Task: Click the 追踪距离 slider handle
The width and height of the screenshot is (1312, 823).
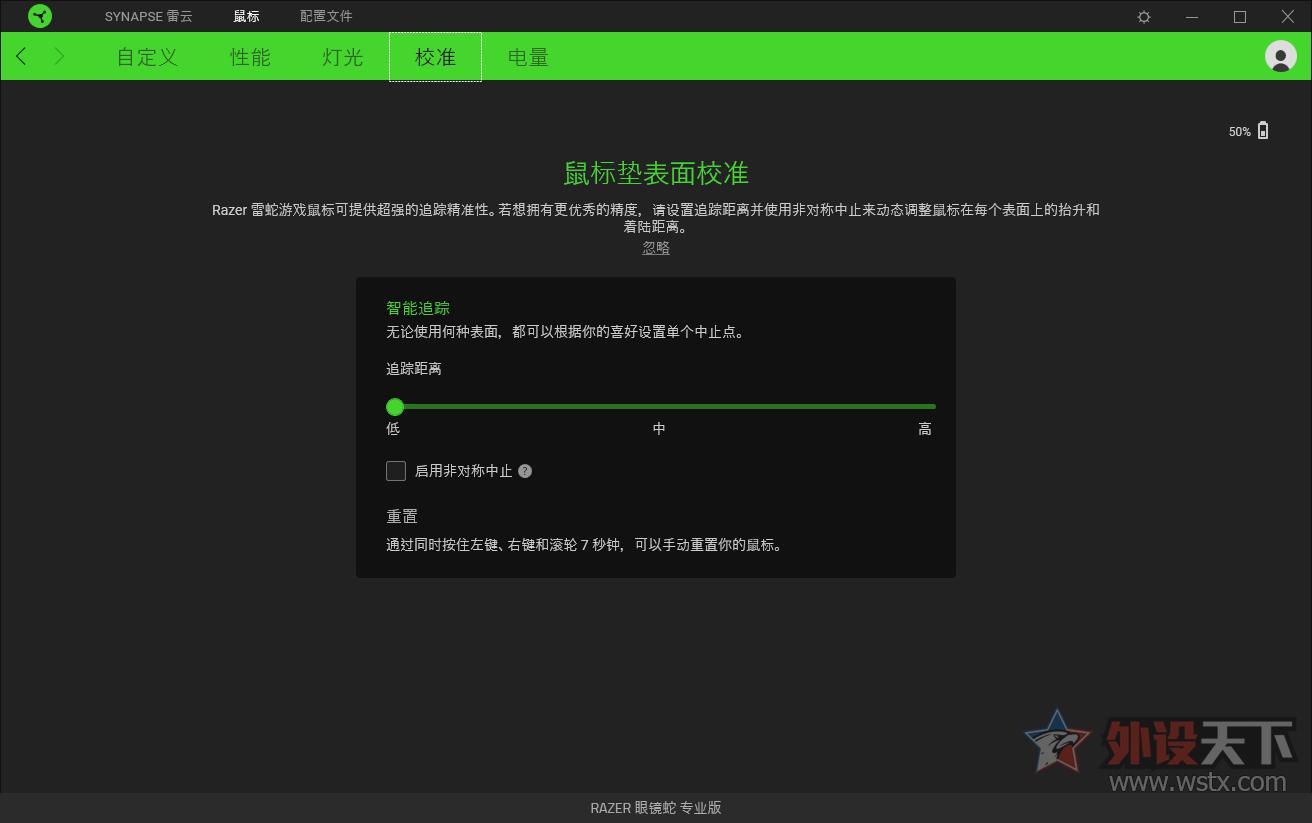Action: tap(395, 407)
